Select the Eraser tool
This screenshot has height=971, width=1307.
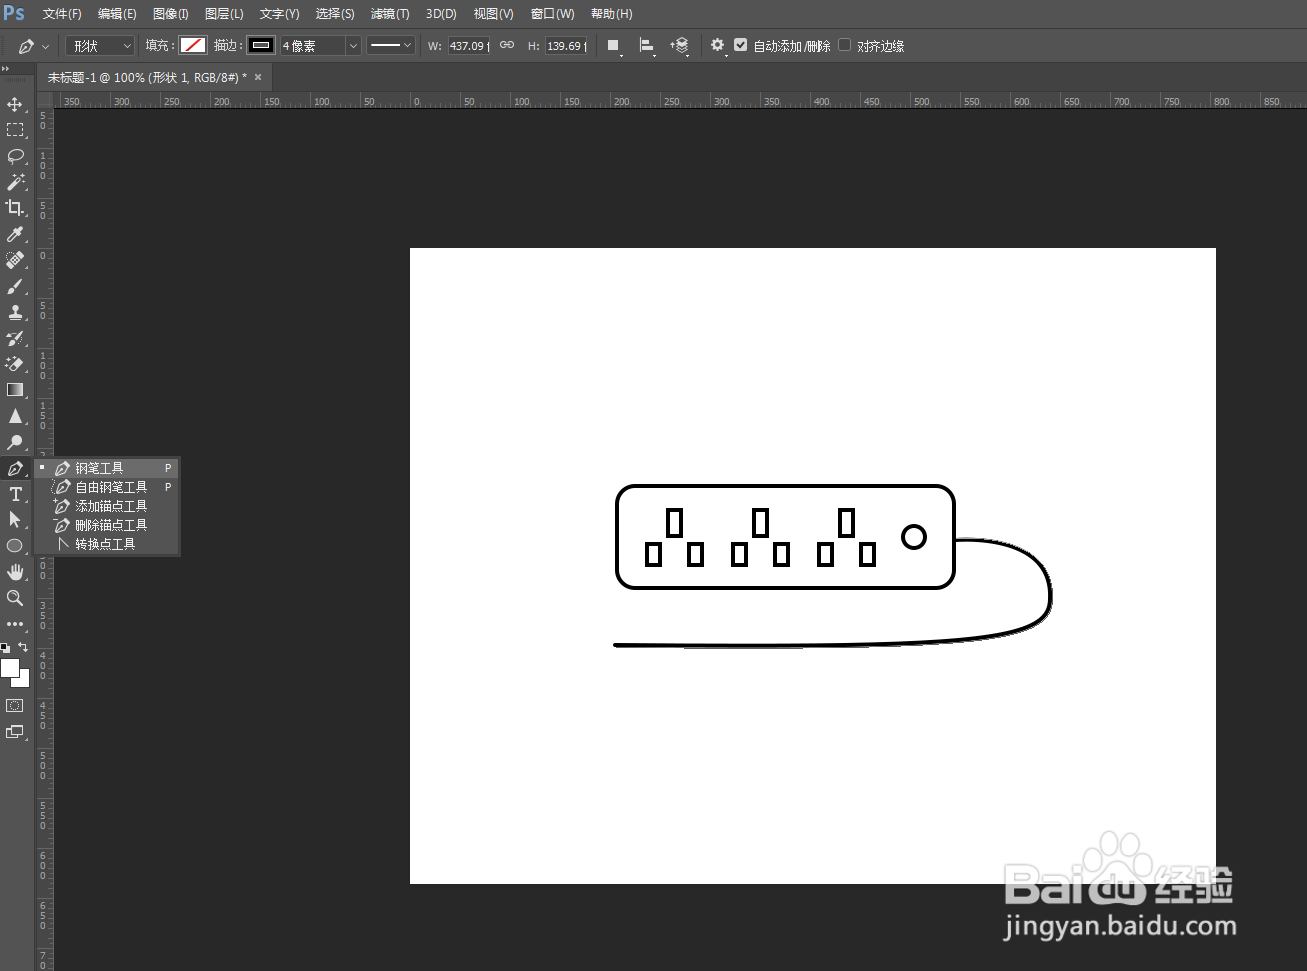pos(15,364)
